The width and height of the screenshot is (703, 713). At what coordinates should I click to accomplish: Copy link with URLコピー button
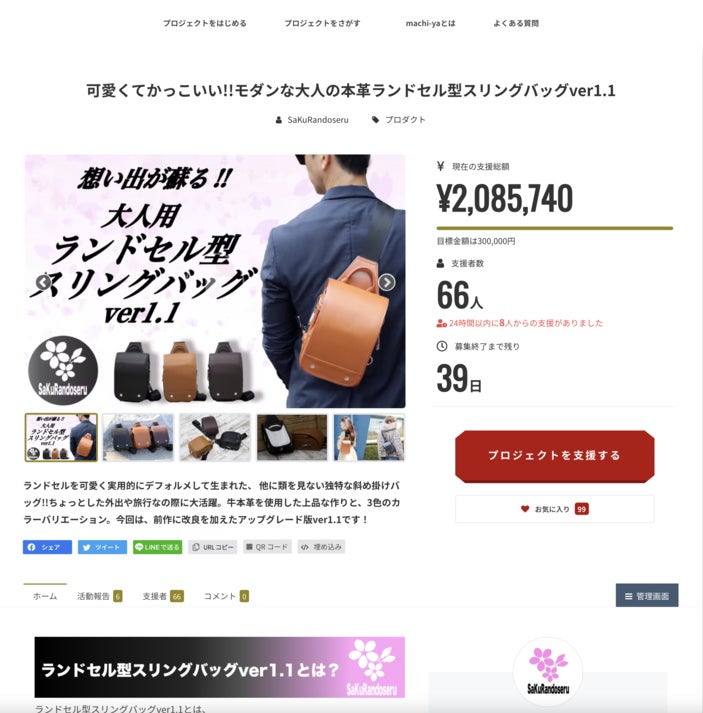click(x=213, y=547)
